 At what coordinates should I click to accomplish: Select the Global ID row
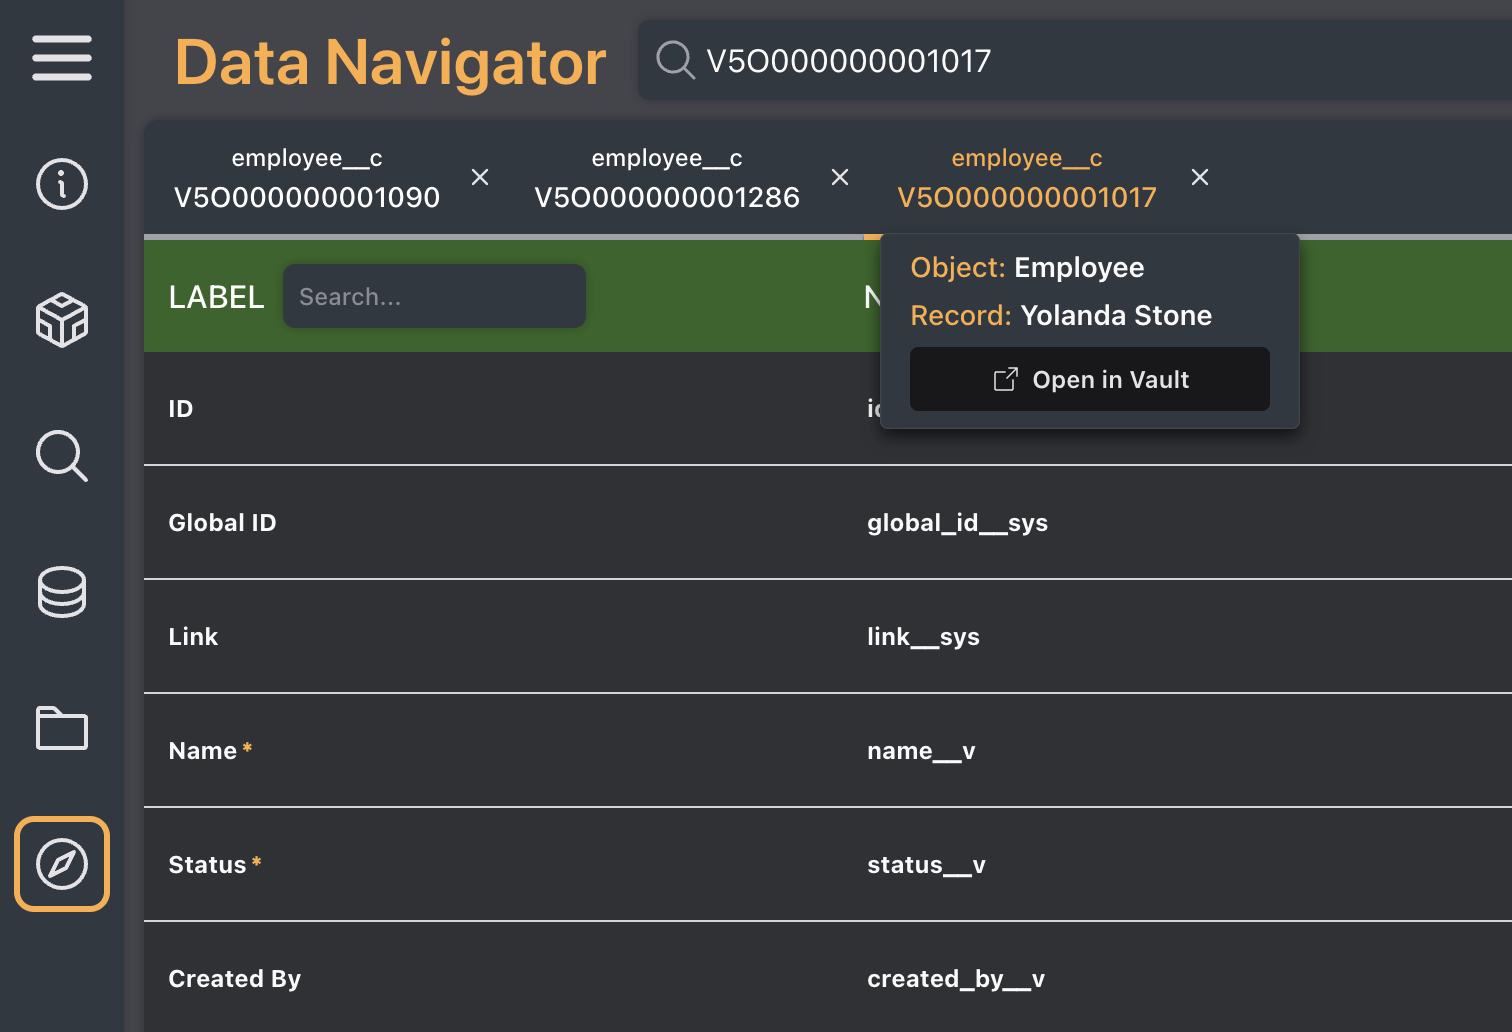500,523
